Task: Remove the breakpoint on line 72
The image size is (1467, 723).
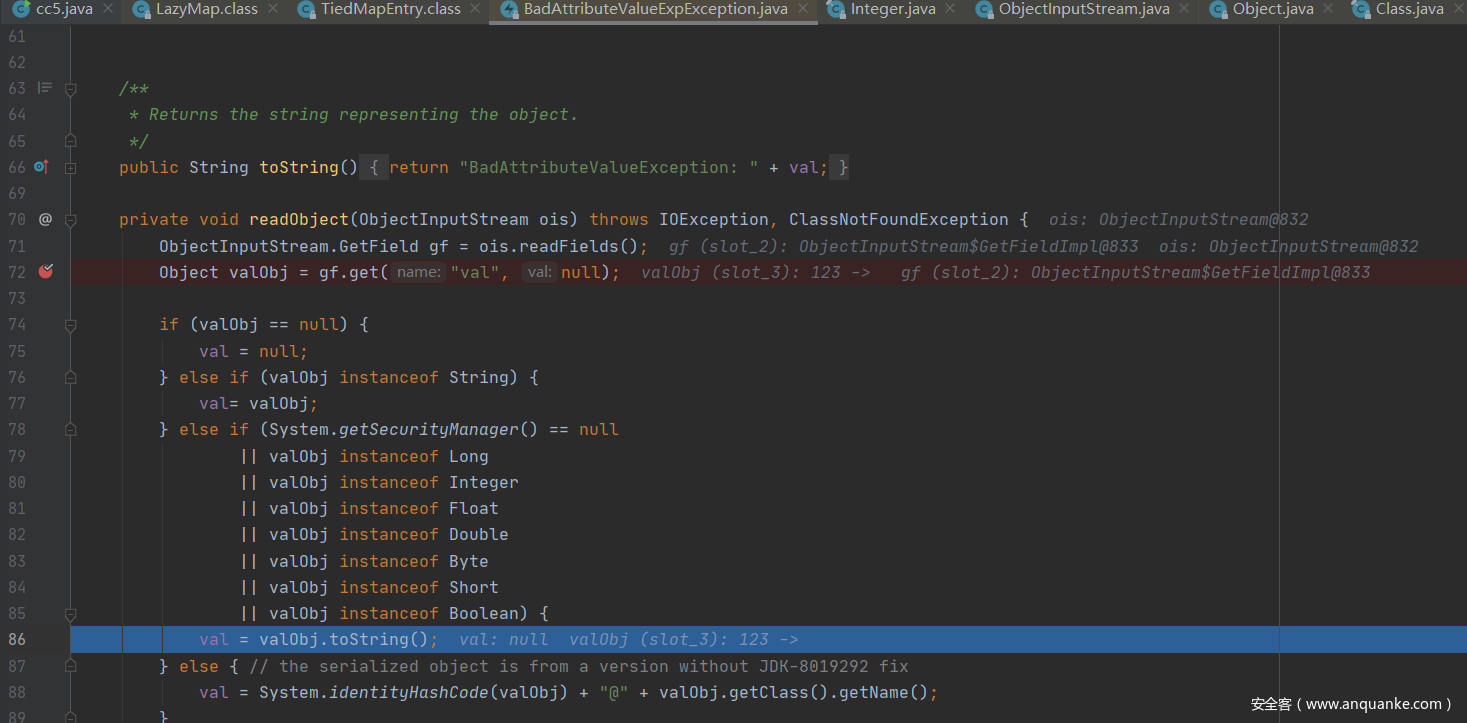Action: pyautogui.click(x=45, y=271)
